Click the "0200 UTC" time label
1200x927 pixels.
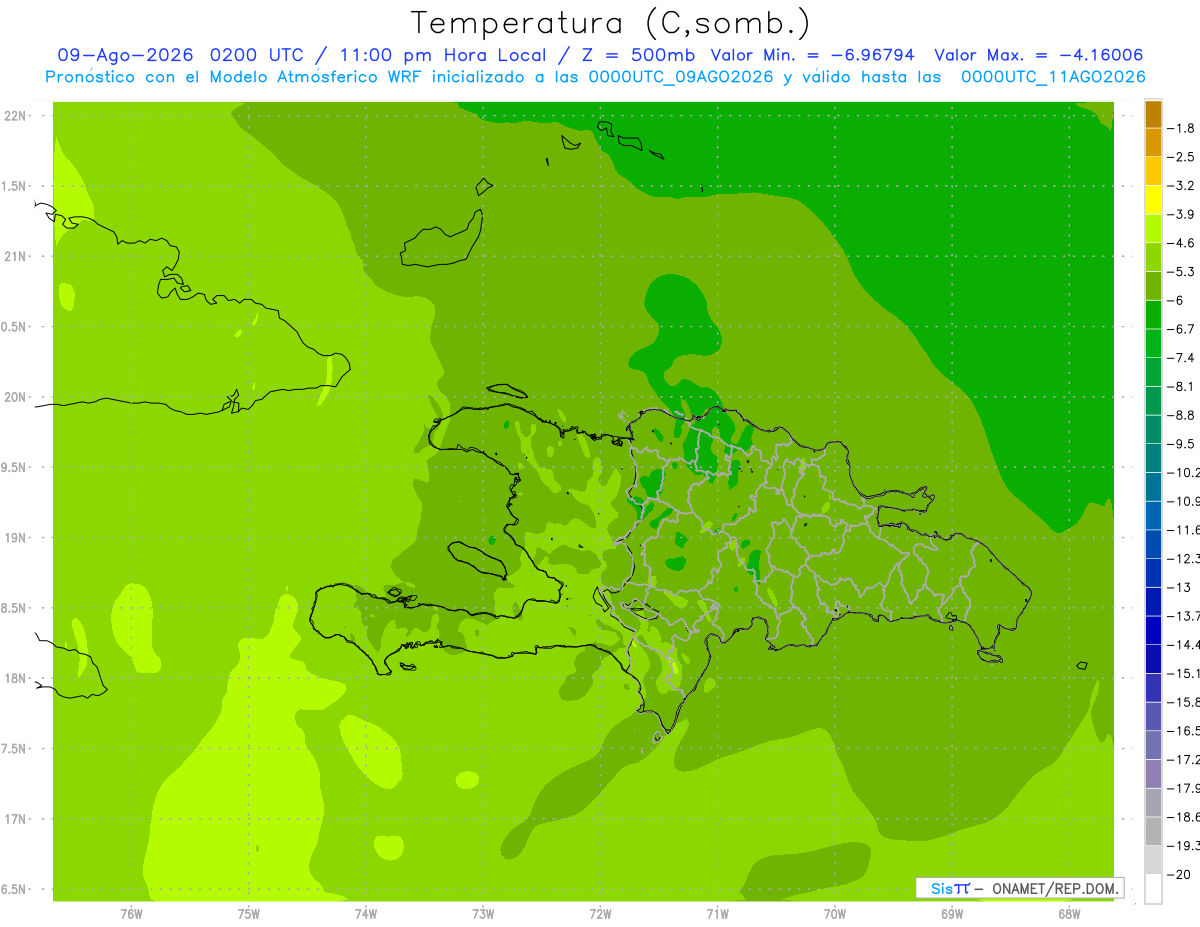(256, 55)
